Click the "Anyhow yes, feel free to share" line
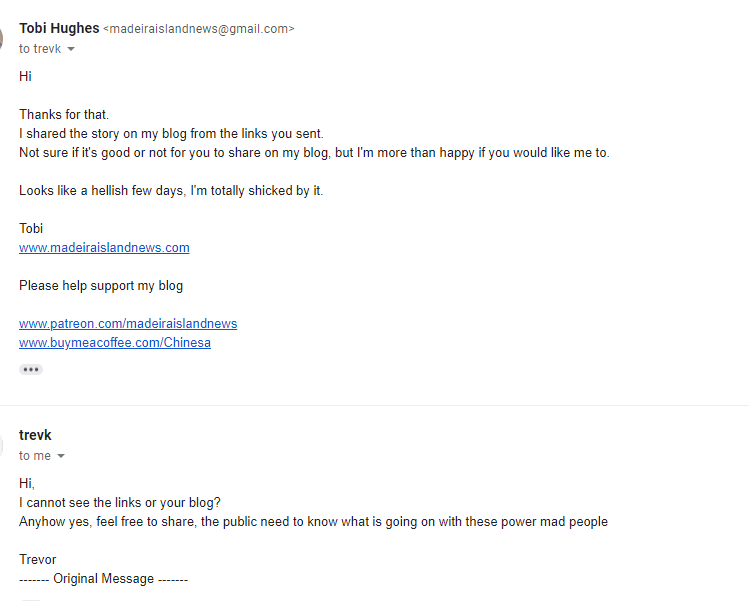 pos(313,521)
